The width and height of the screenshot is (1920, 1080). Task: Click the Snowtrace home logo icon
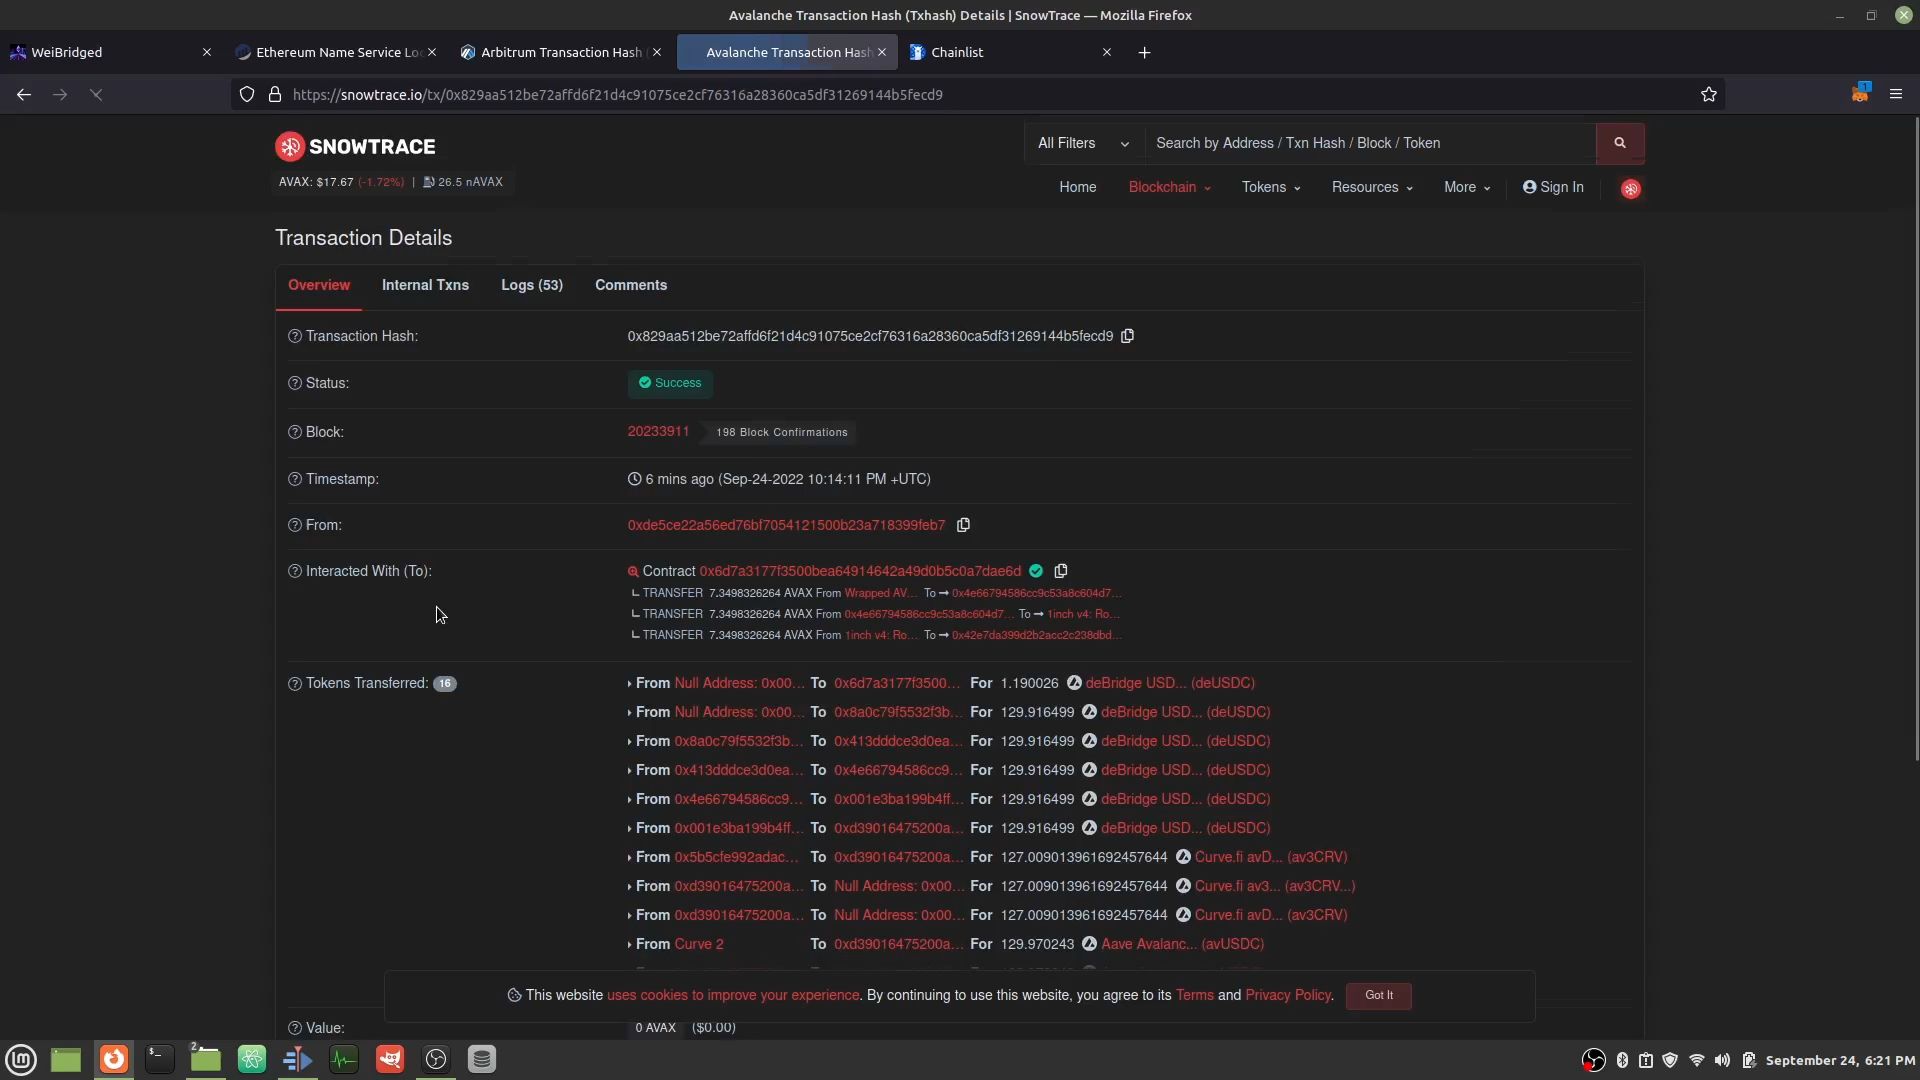(x=289, y=146)
